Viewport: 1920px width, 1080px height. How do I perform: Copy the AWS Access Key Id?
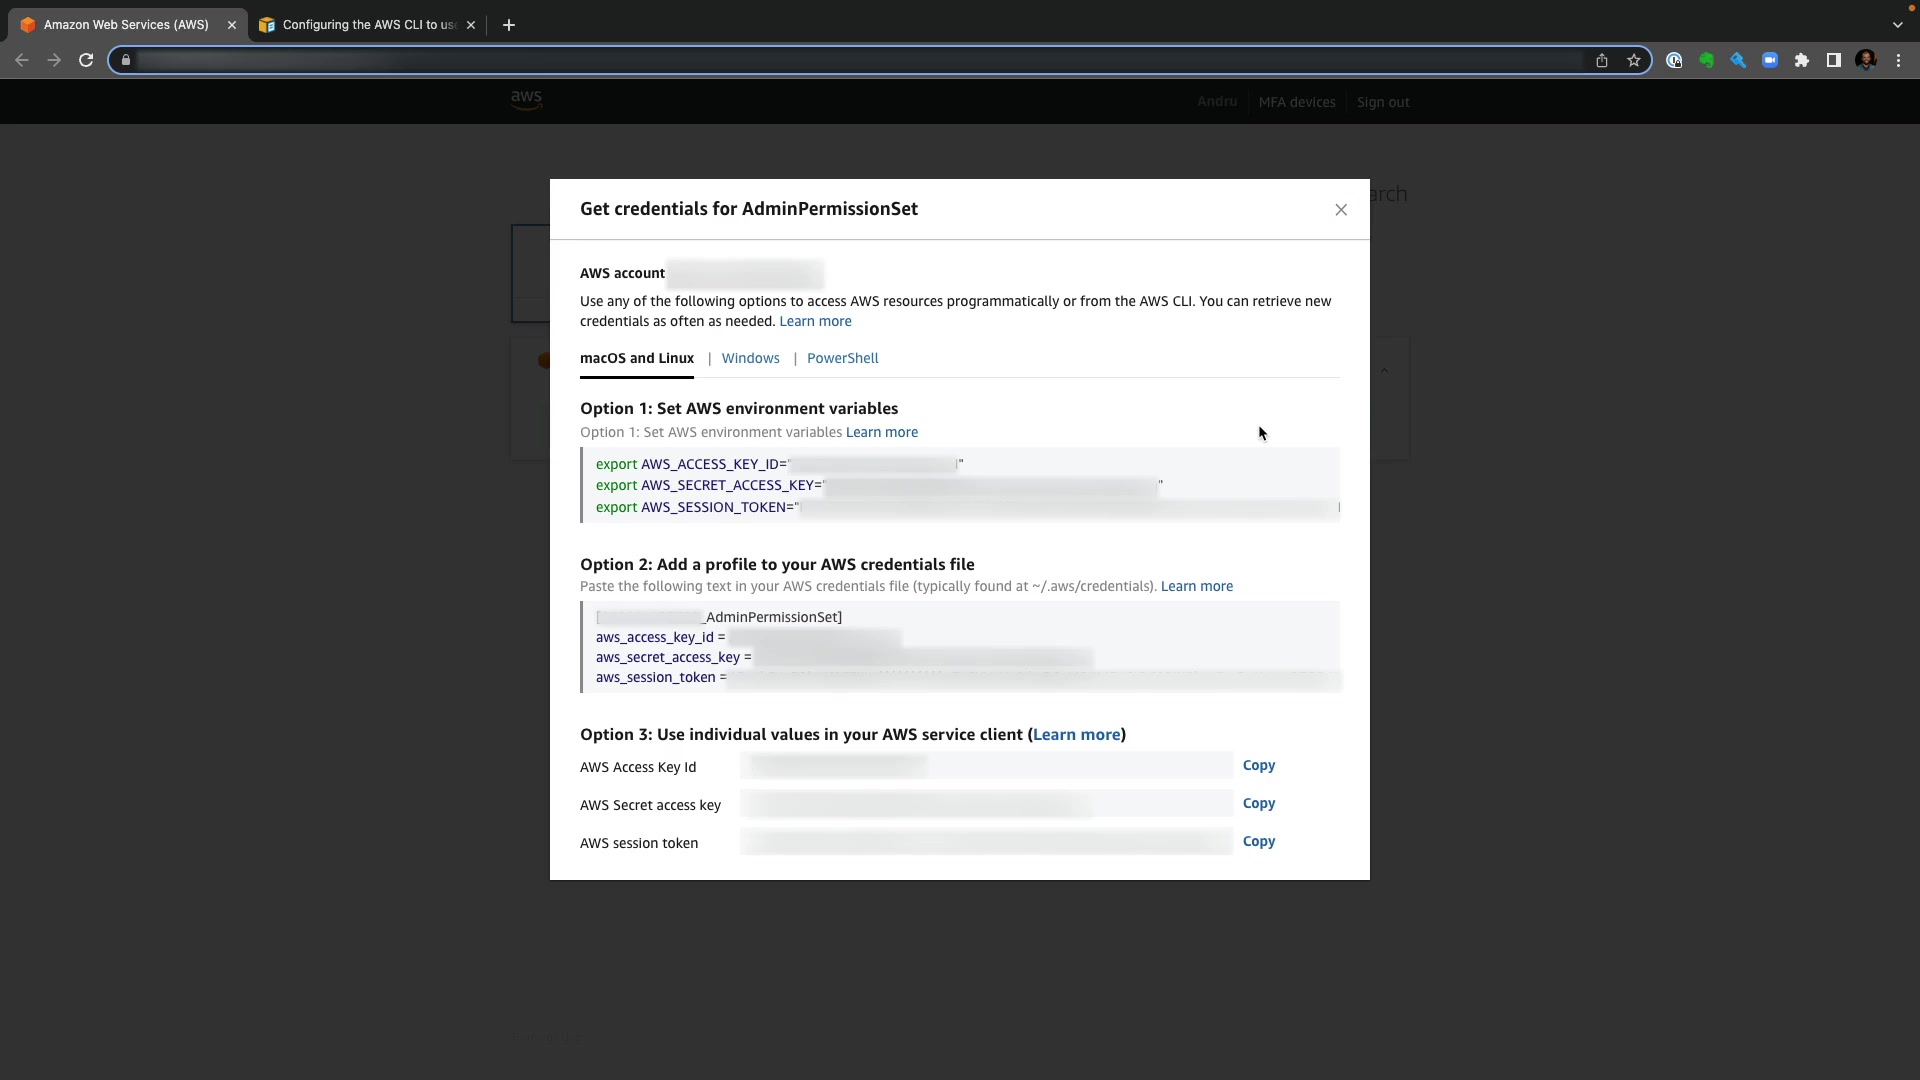point(1258,765)
